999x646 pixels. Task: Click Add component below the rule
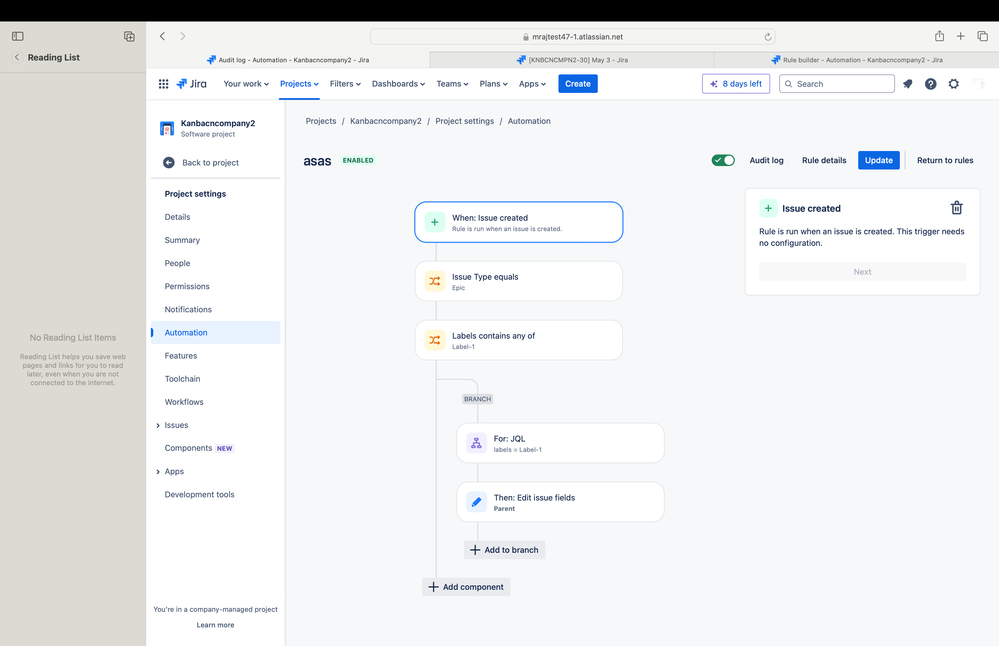pos(466,587)
